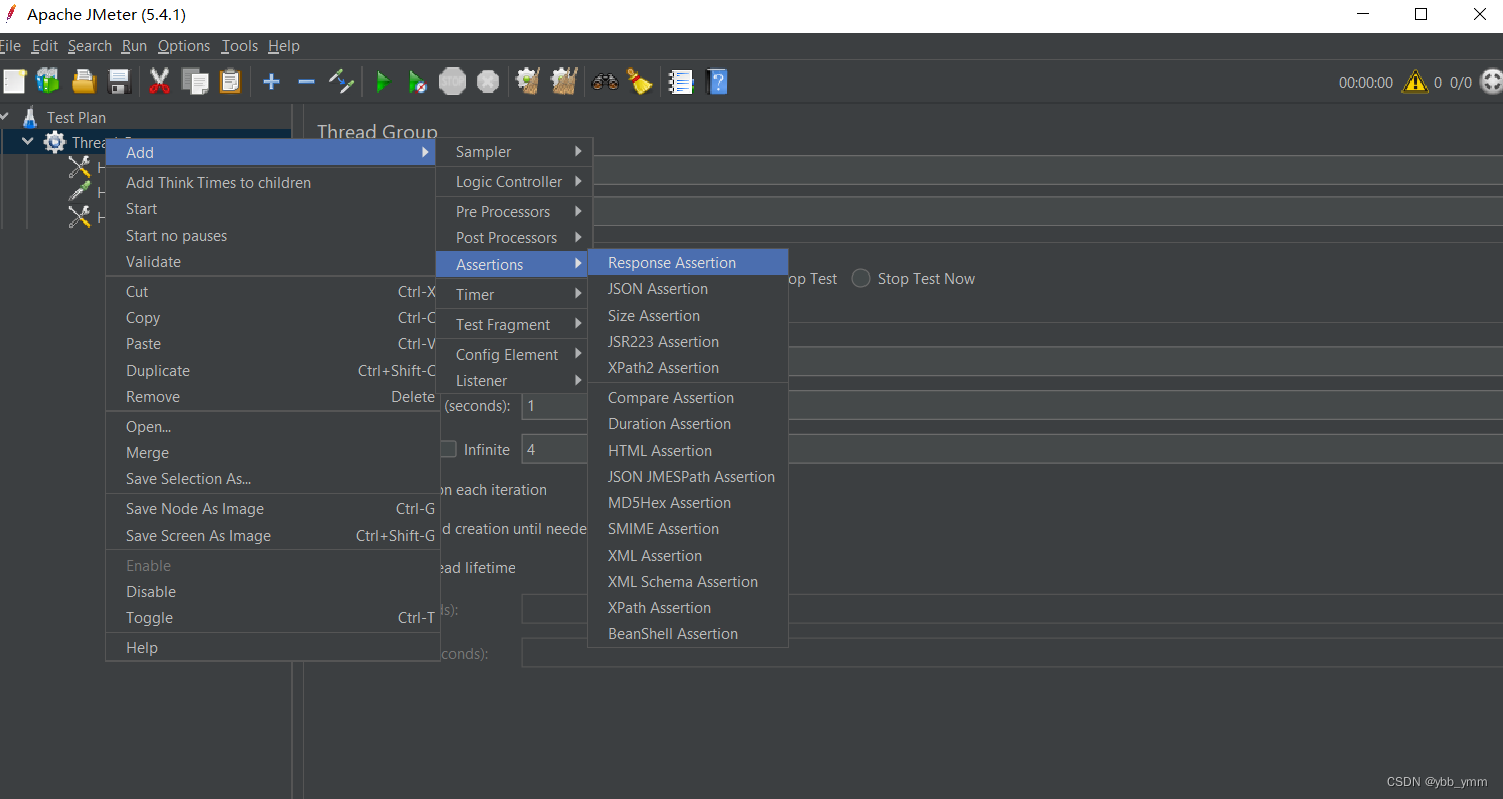This screenshot has height=799, width=1503.
Task: Click the New test plan toolbar icon
Action: pyautogui.click(x=14, y=81)
